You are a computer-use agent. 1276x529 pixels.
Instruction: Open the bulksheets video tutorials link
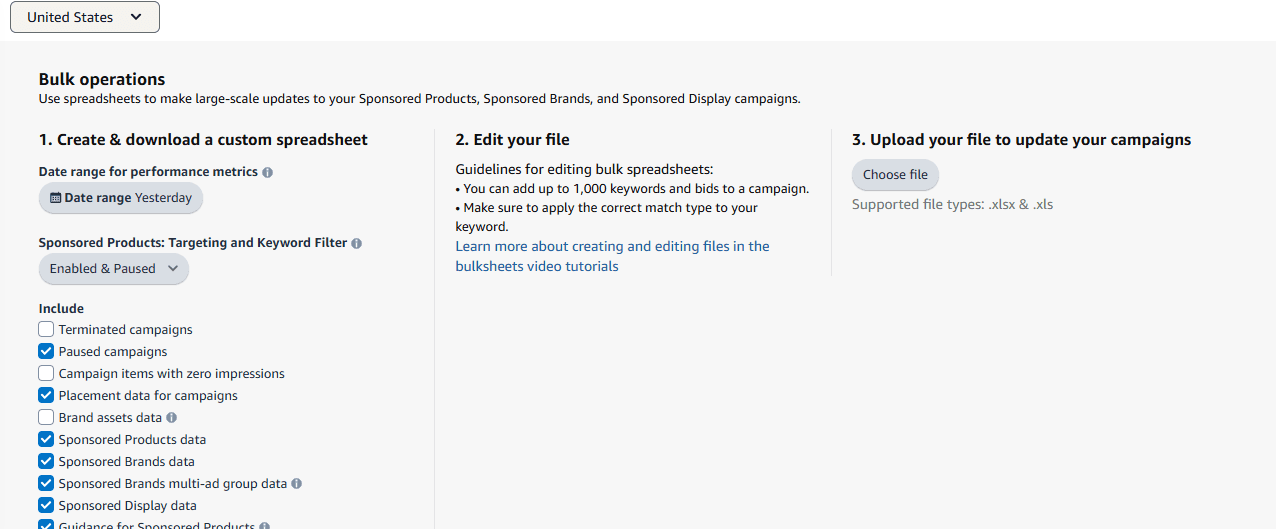pyautogui.click(x=612, y=256)
